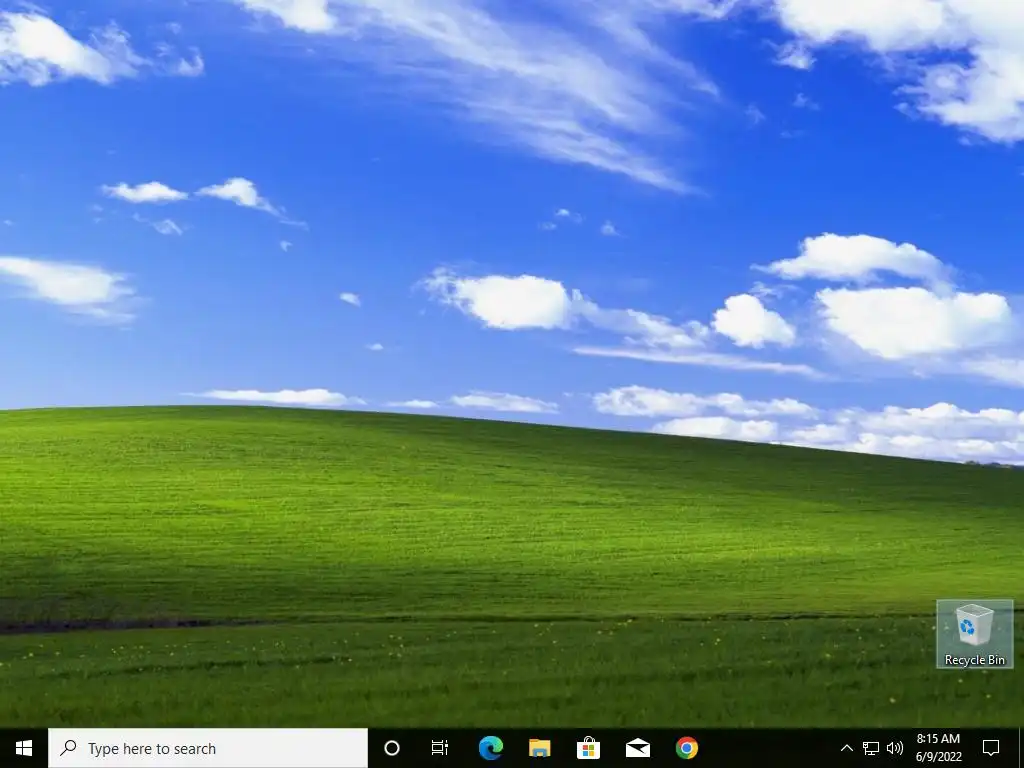Screen dimensions: 1024x768
Task: Click the taskbar search box
Action: pyautogui.click(x=208, y=748)
